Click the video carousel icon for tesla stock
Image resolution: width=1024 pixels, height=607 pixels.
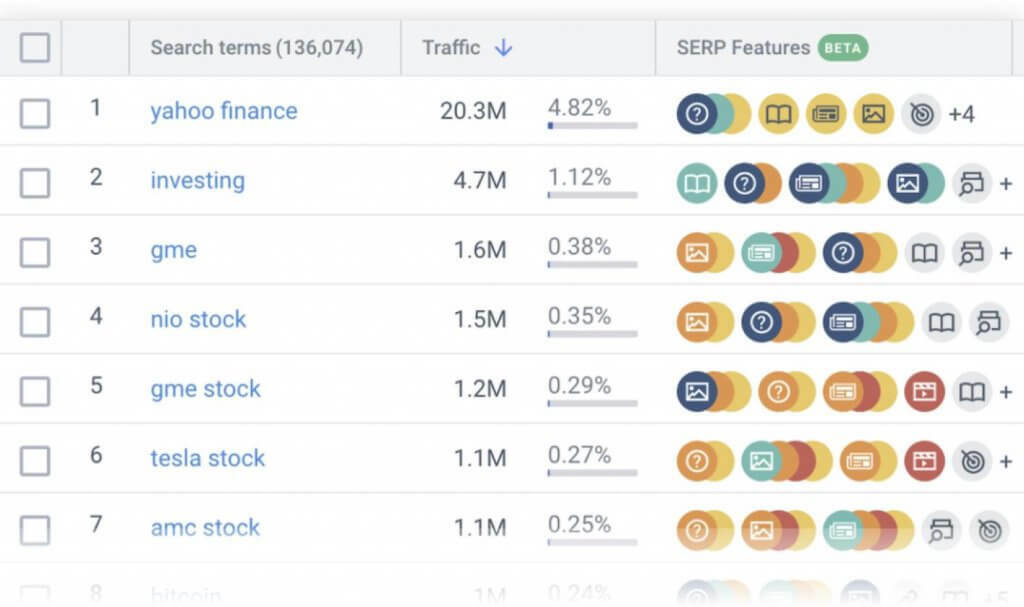925,461
